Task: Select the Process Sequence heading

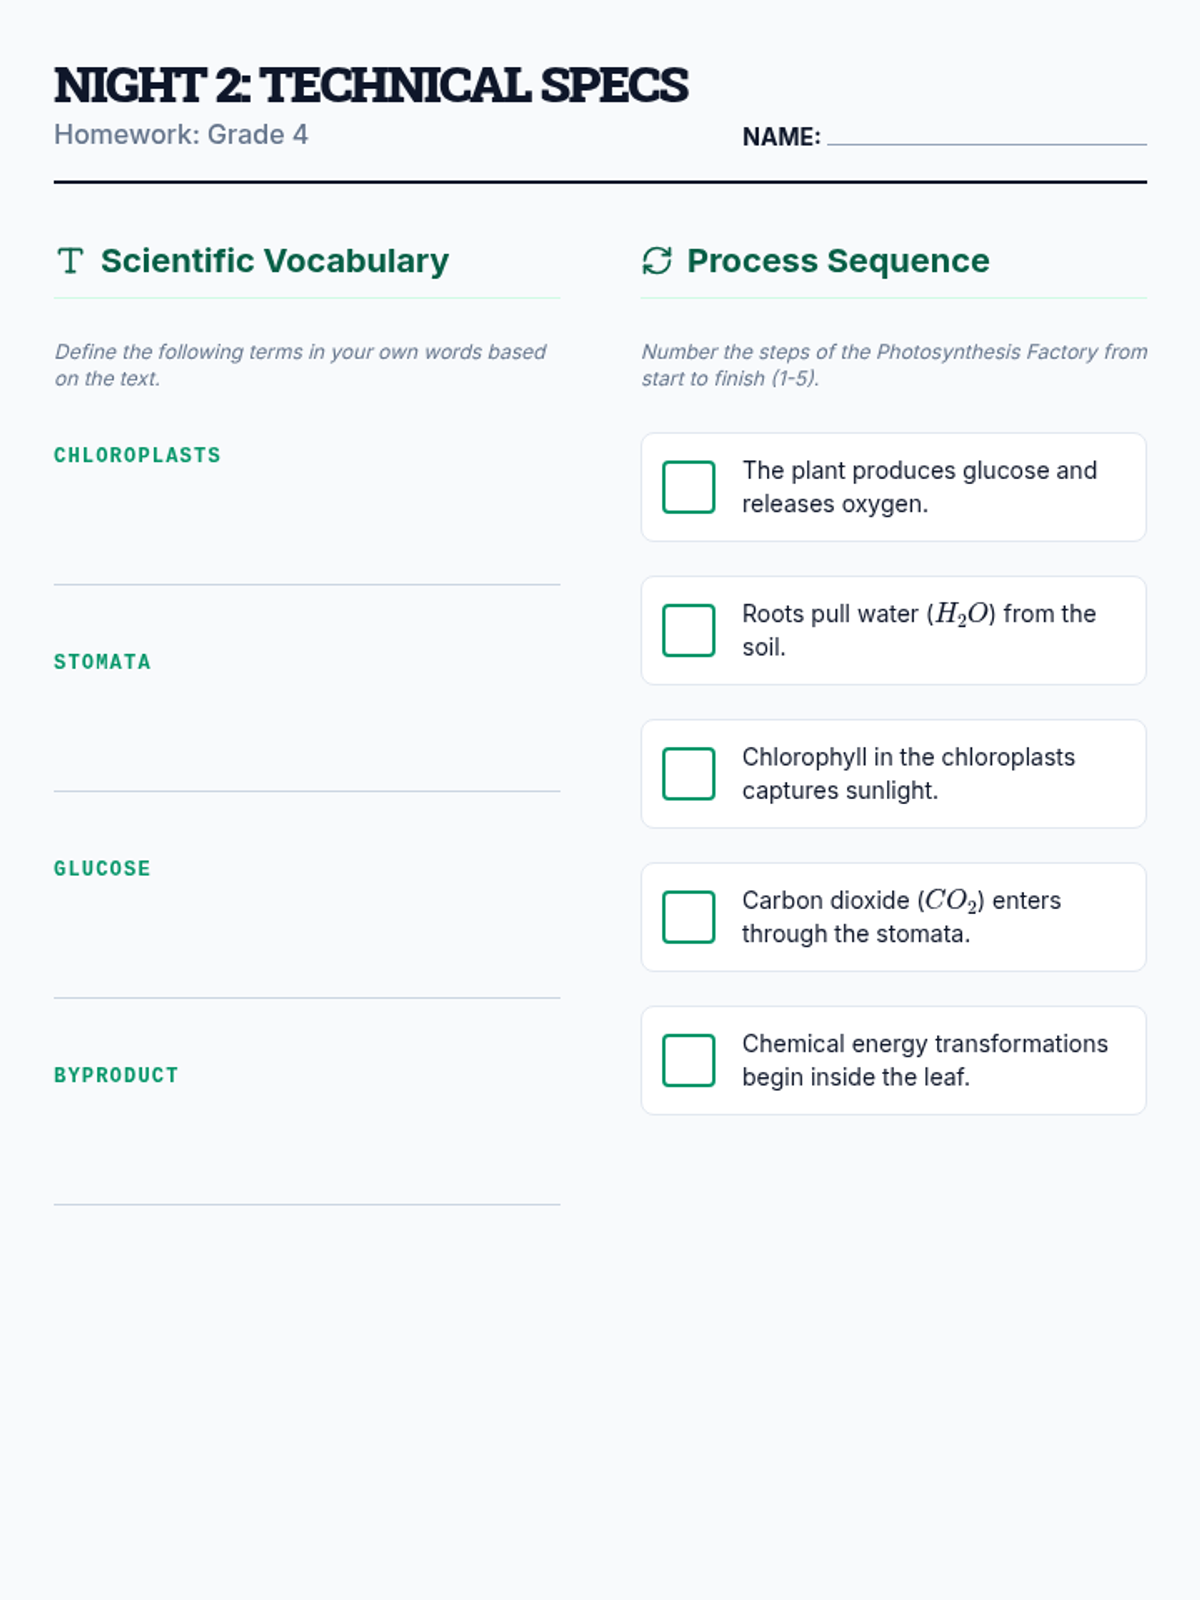Action: (838, 261)
